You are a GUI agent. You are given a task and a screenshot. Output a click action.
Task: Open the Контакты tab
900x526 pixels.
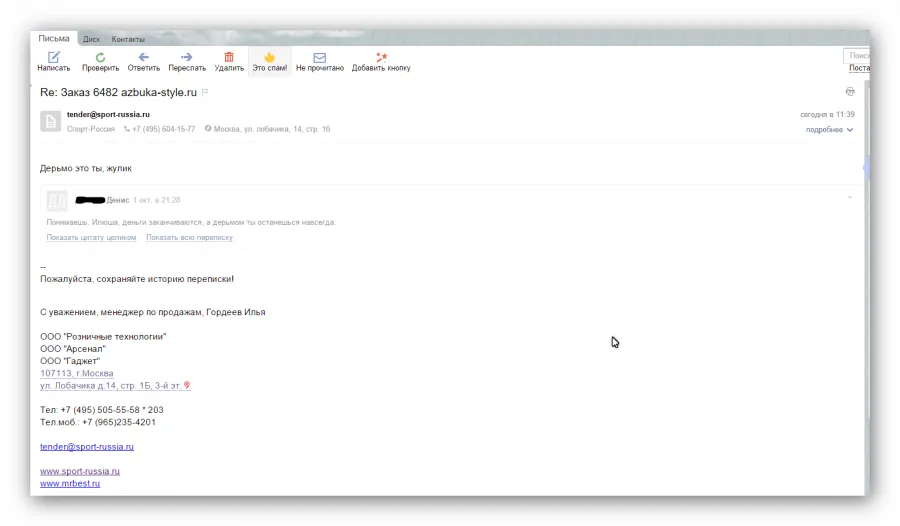[128, 39]
